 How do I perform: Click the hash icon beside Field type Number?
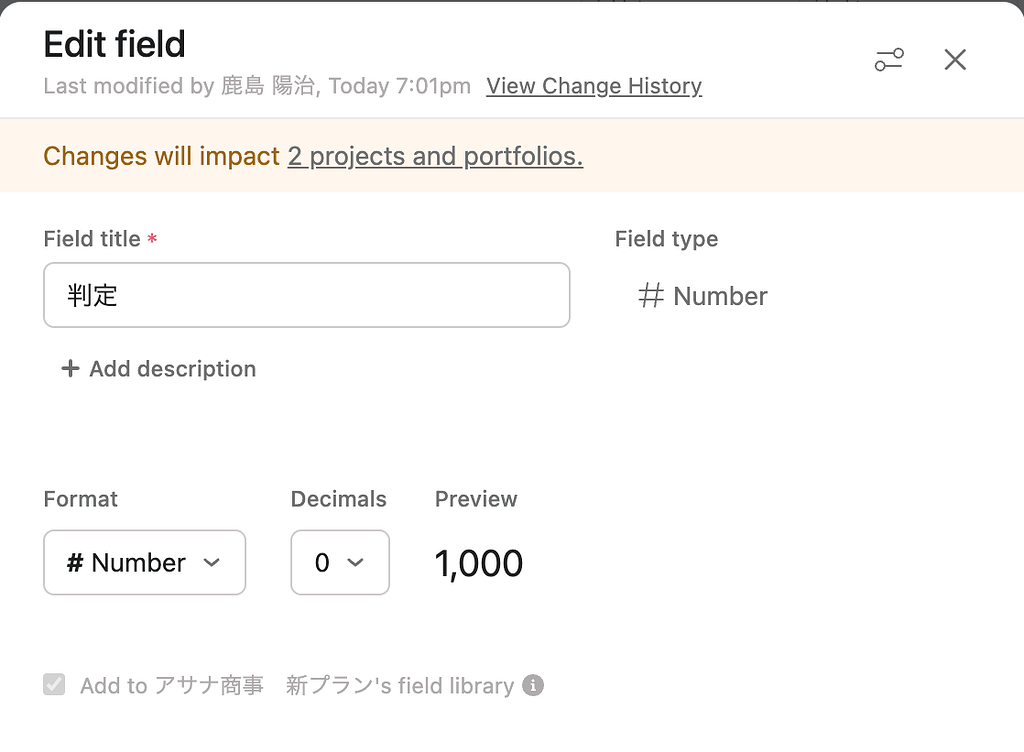(651, 296)
